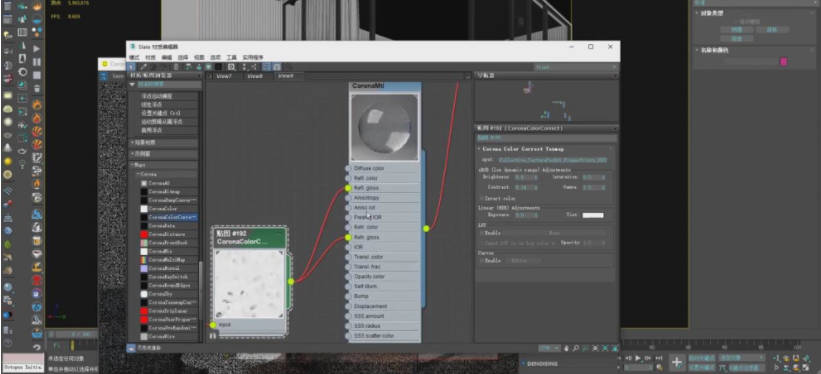Click the Refr. gloss input socket

pyautogui.click(x=348, y=237)
